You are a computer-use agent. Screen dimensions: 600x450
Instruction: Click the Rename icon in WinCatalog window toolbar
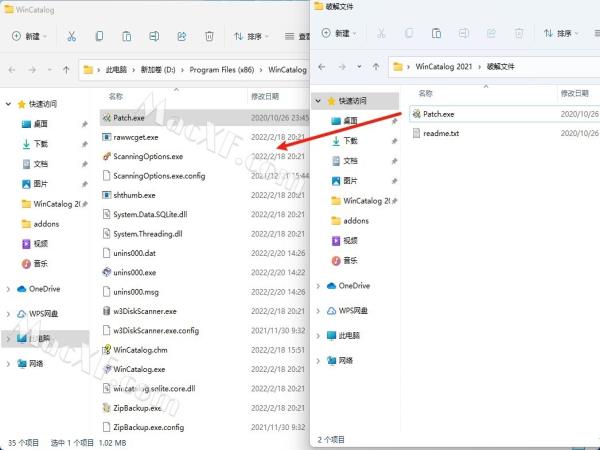click(x=154, y=36)
